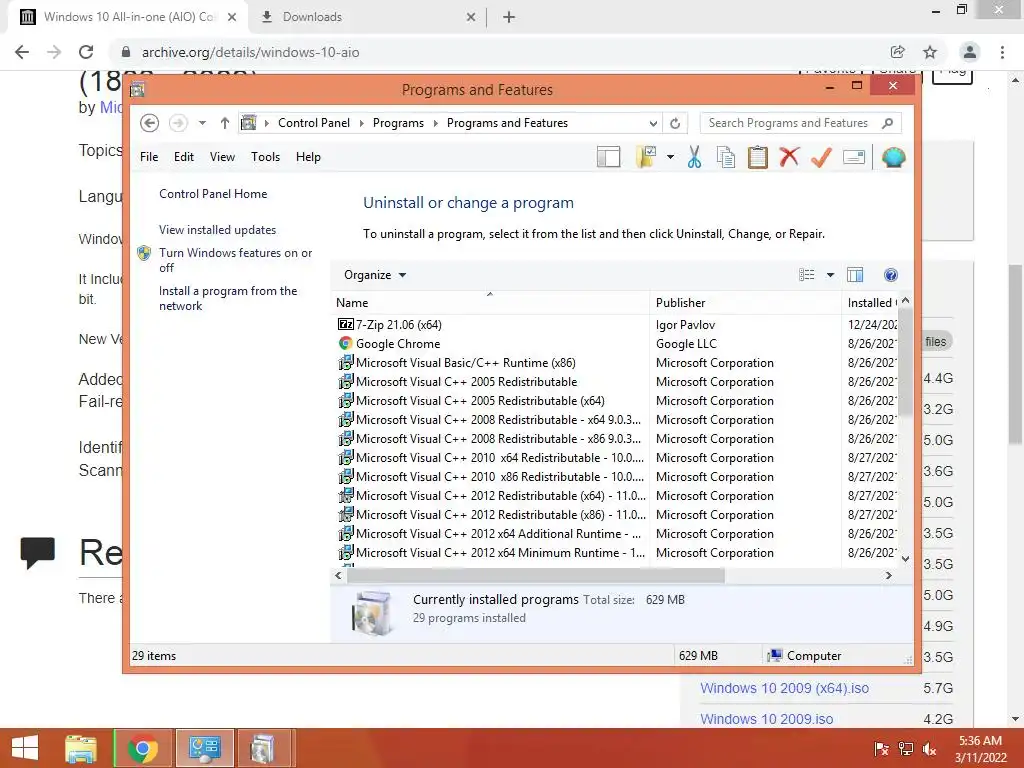The width and height of the screenshot is (1024, 768).
Task: Open the Organize dropdown
Action: [x=375, y=275]
